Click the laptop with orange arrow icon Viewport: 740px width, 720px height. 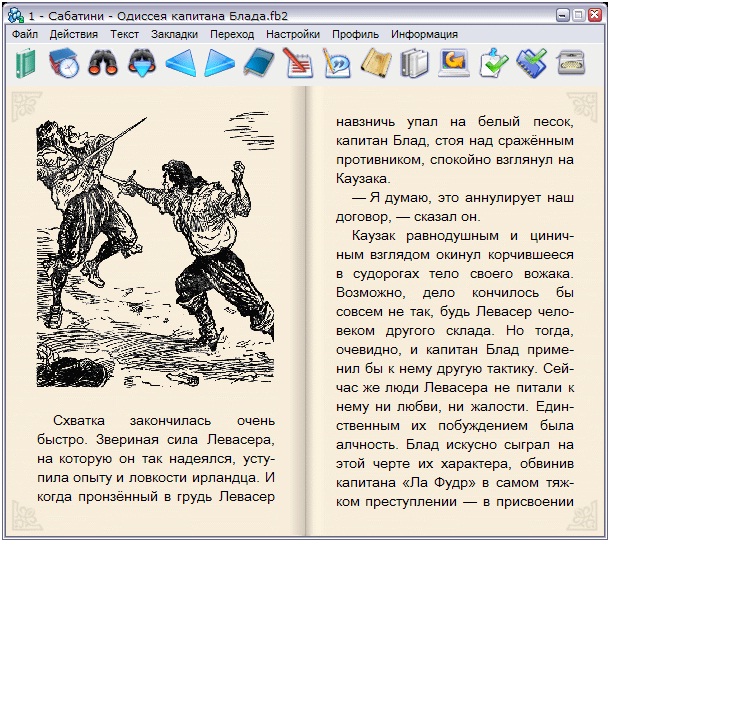click(454, 63)
